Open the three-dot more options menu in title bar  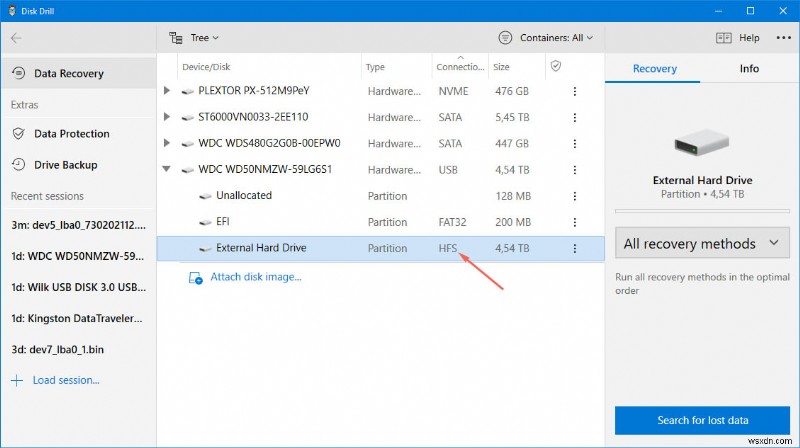pyautogui.click(x=781, y=38)
